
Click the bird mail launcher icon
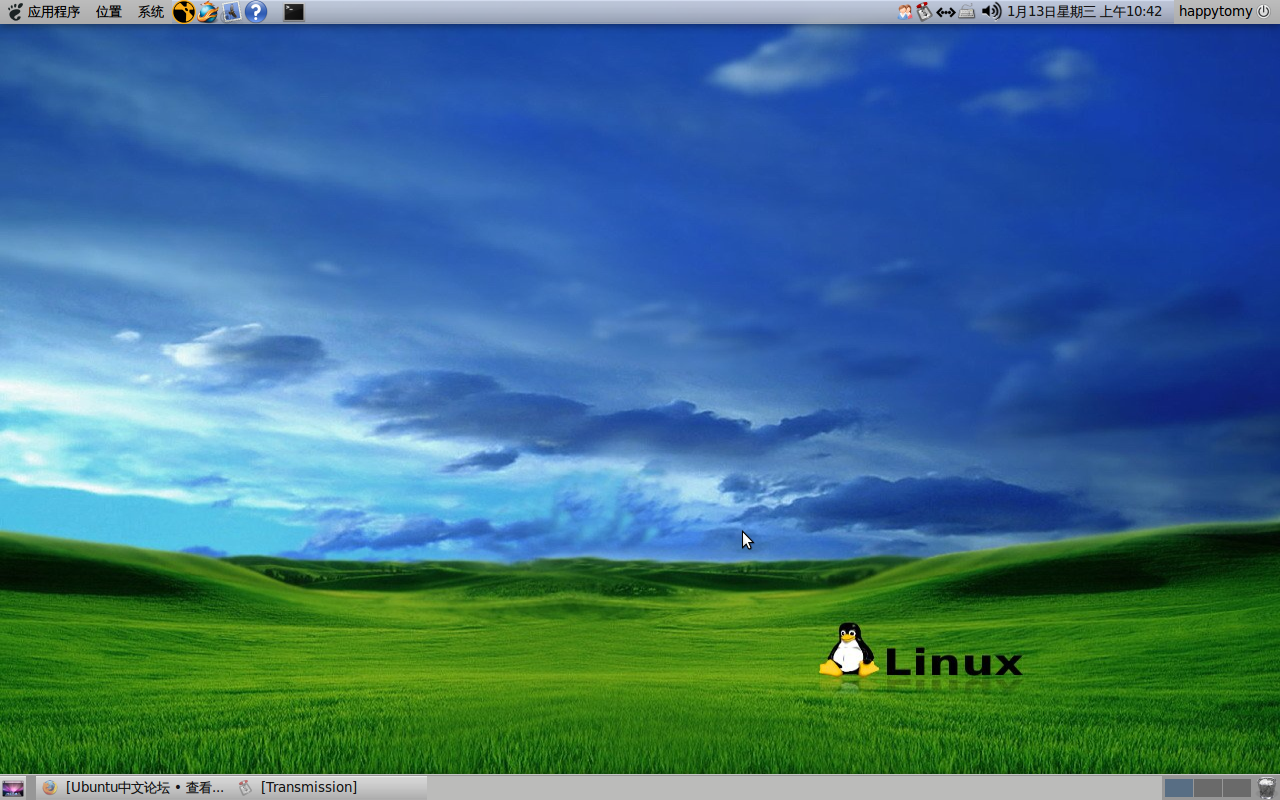[232, 12]
